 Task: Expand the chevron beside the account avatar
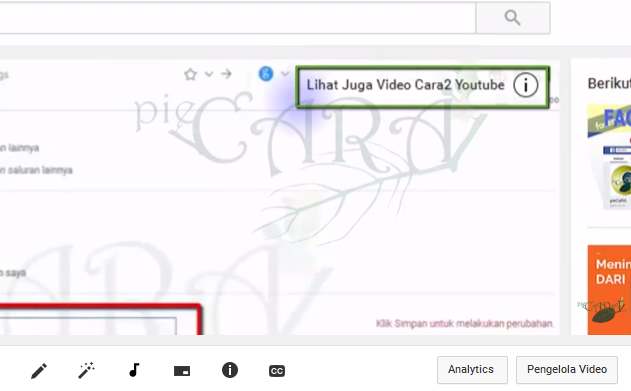[285, 74]
